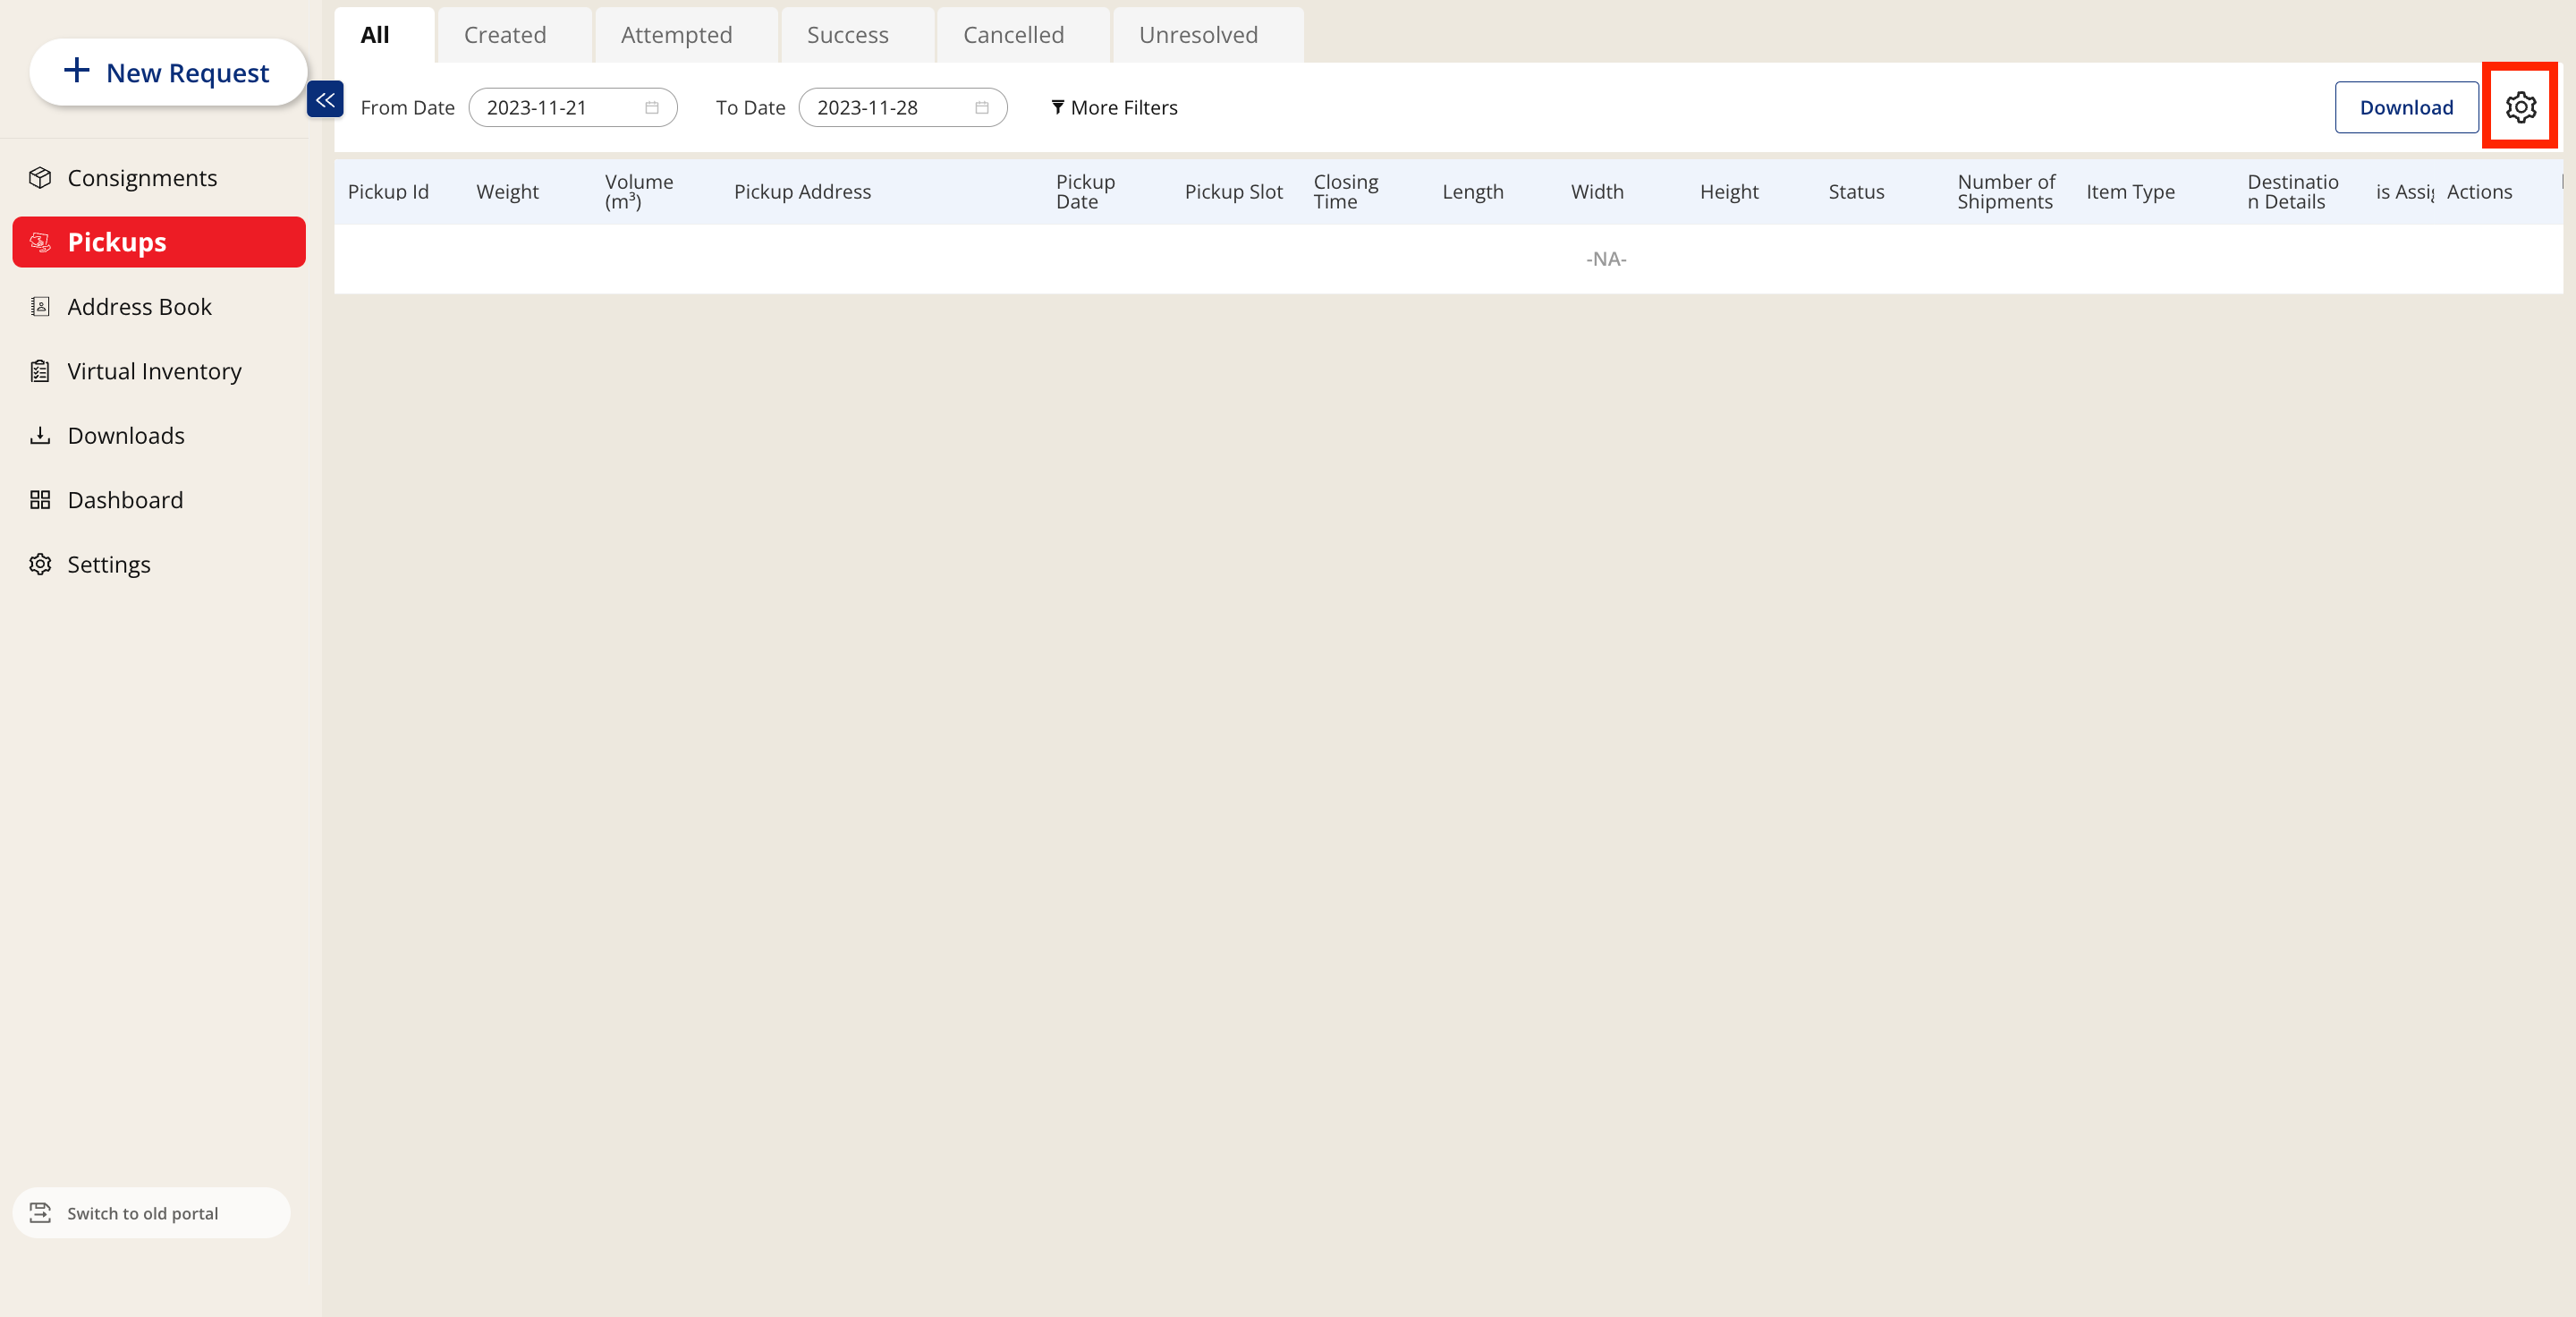
Task: Click inside the From Date field
Action: (x=555, y=108)
